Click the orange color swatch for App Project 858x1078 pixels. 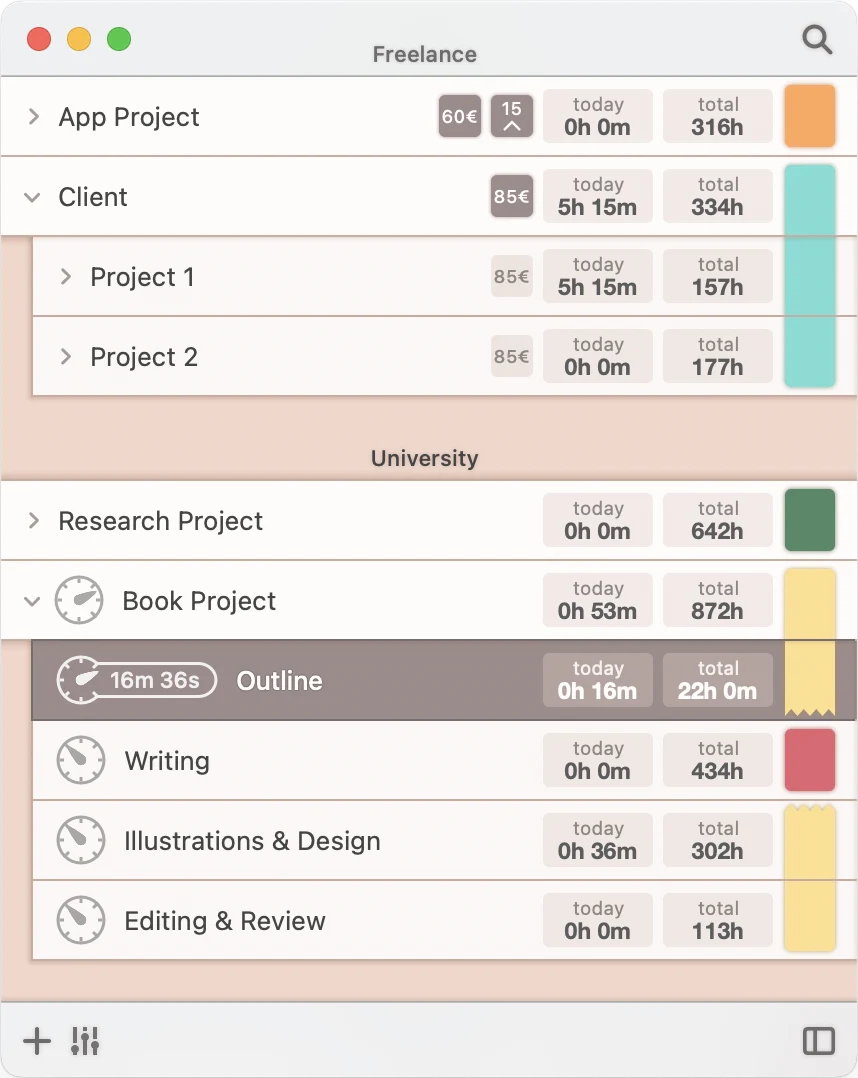point(810,116)
